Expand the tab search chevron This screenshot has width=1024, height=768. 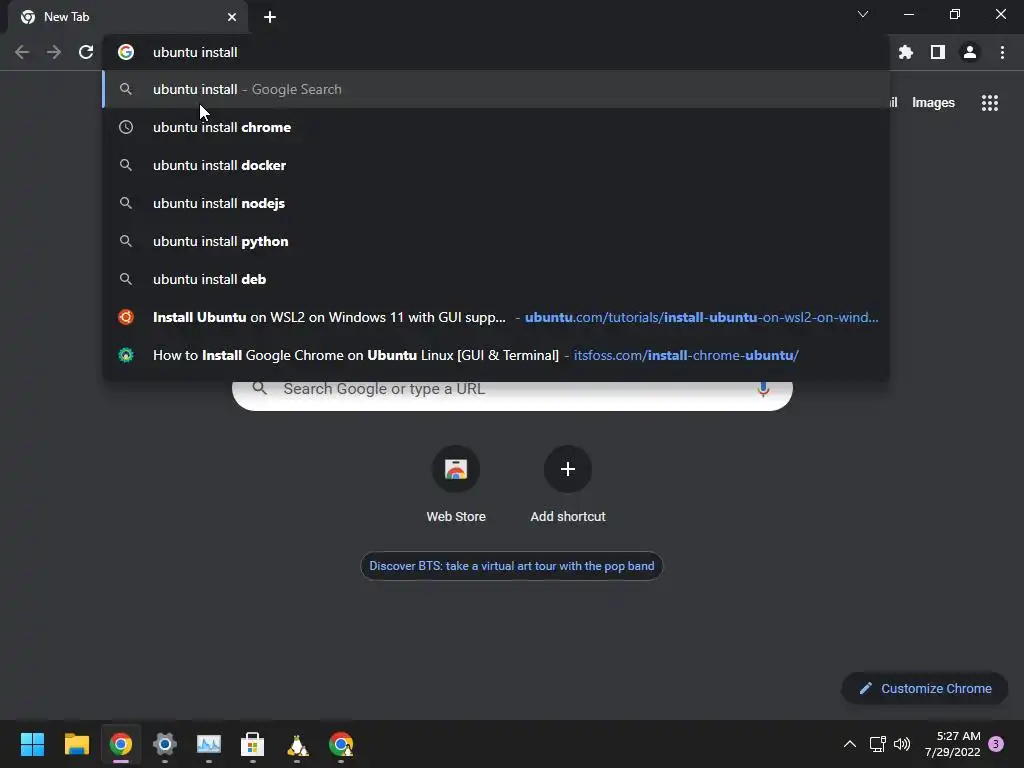coord(863,14)
